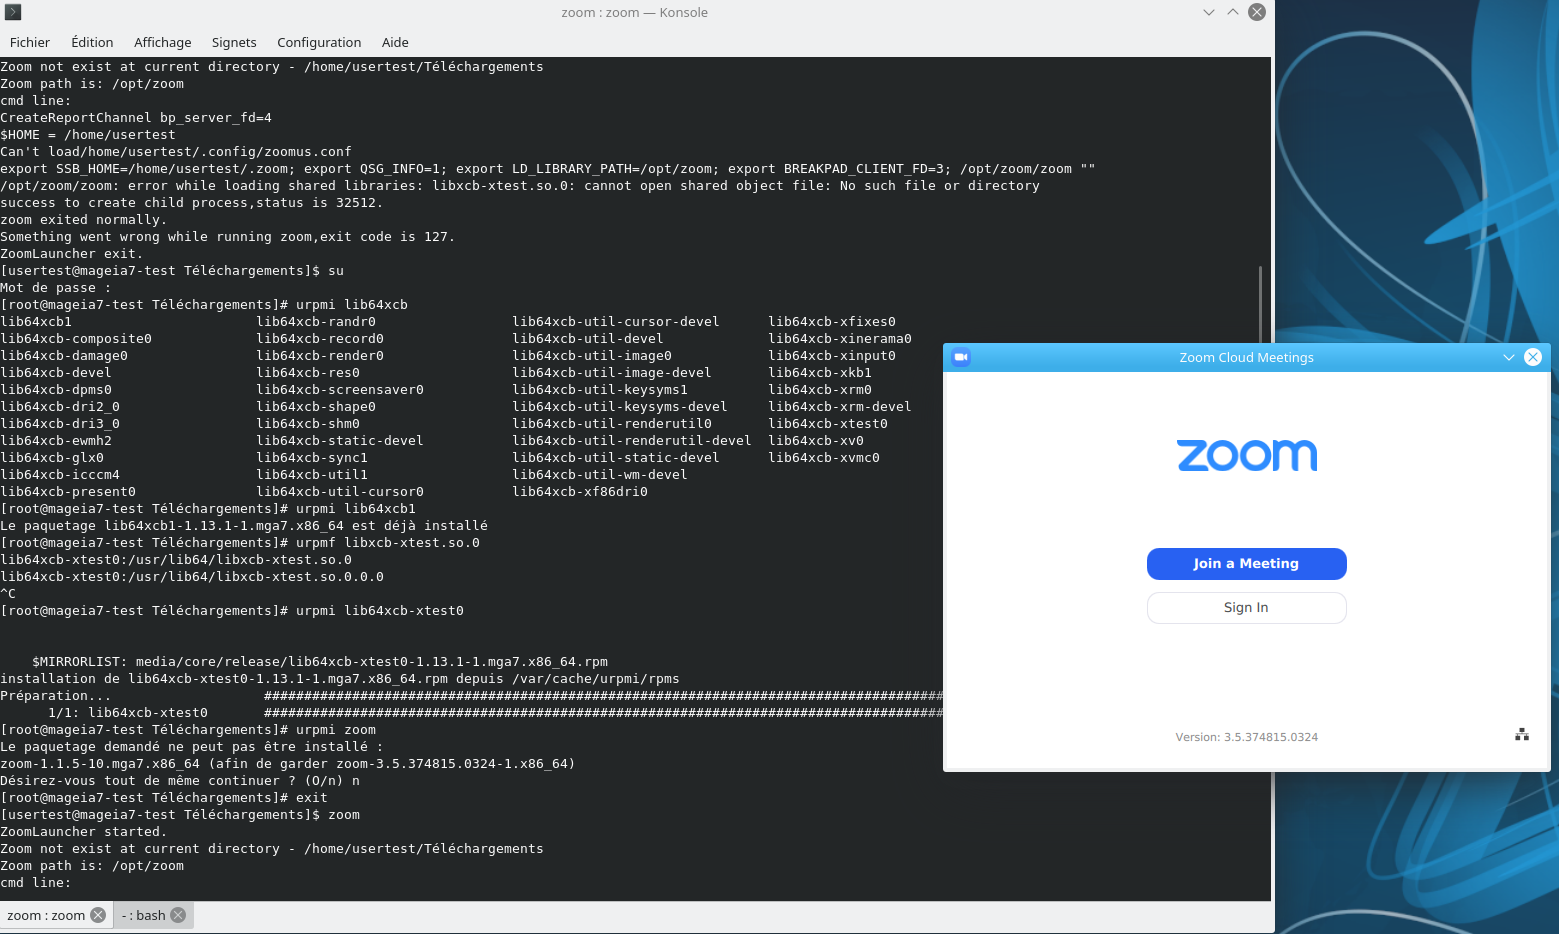Click "lib64xcb-util-cursor-devel" in terminal output

pyautogui.click(x=616, y=322)
